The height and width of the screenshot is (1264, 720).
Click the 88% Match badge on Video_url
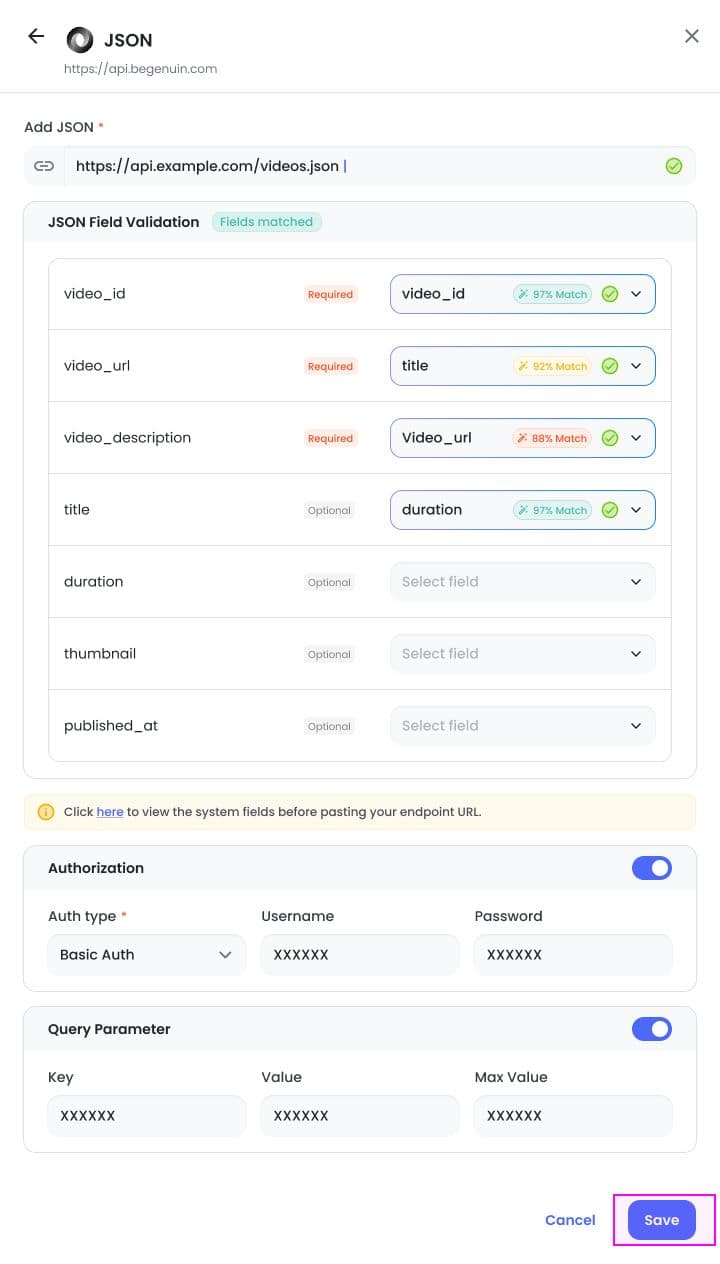coord(552,438)
